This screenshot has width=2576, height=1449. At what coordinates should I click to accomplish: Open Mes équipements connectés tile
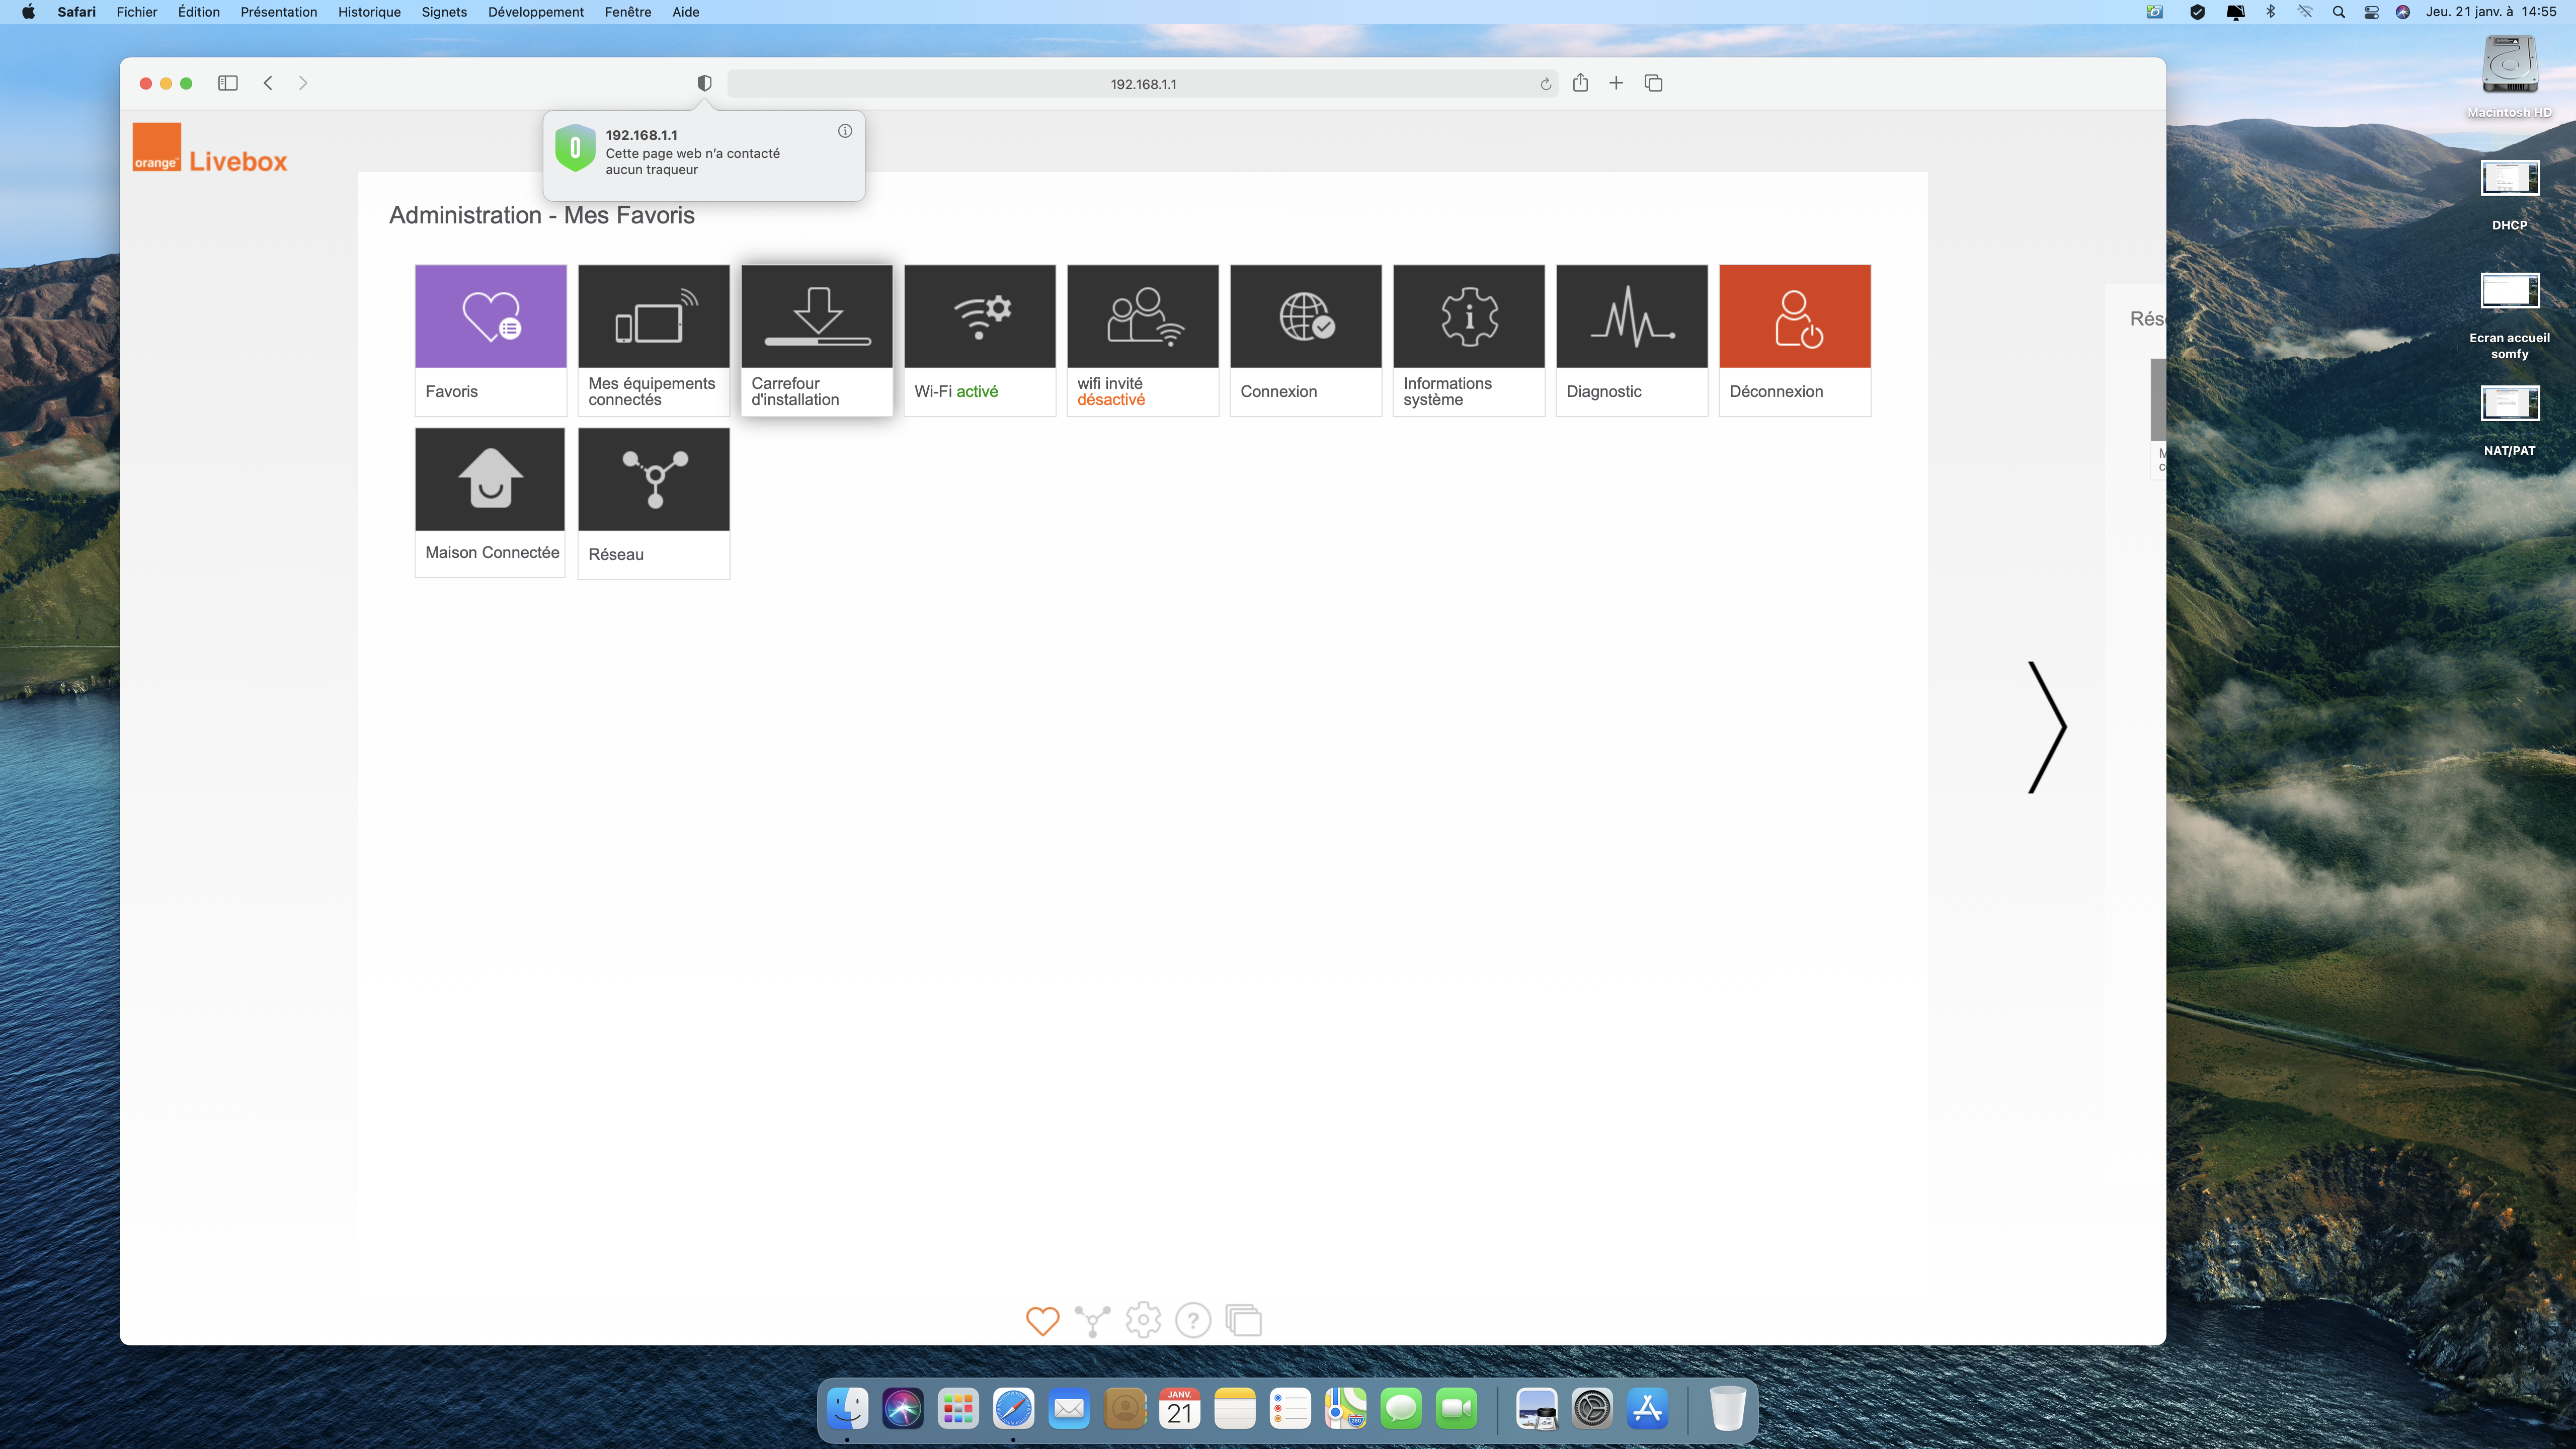click(x=653, y=340)
